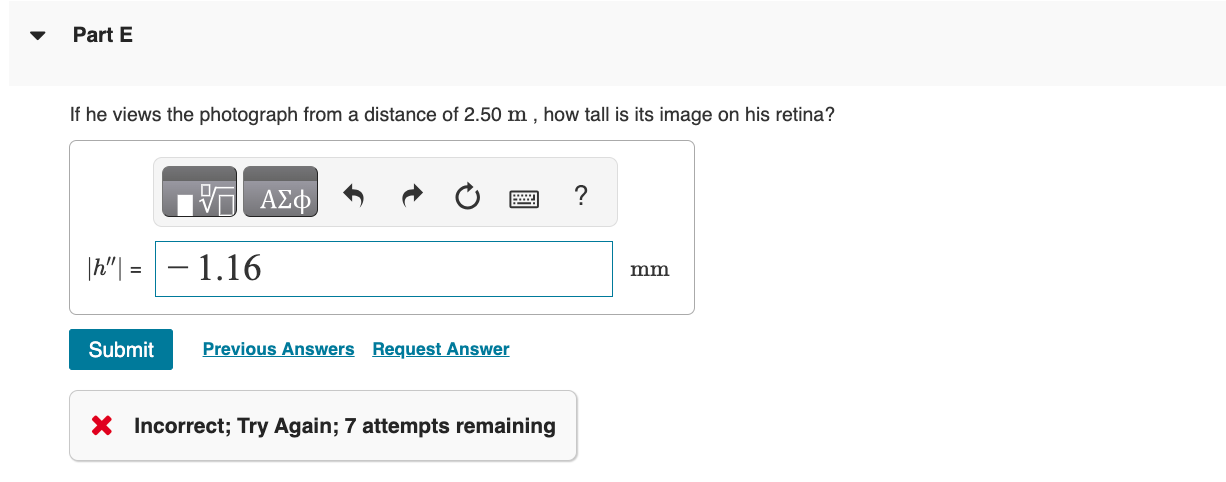Screen dimensions: 1226x482
Task: Reset the answer with the circular arrow
Action: point(467,198)
